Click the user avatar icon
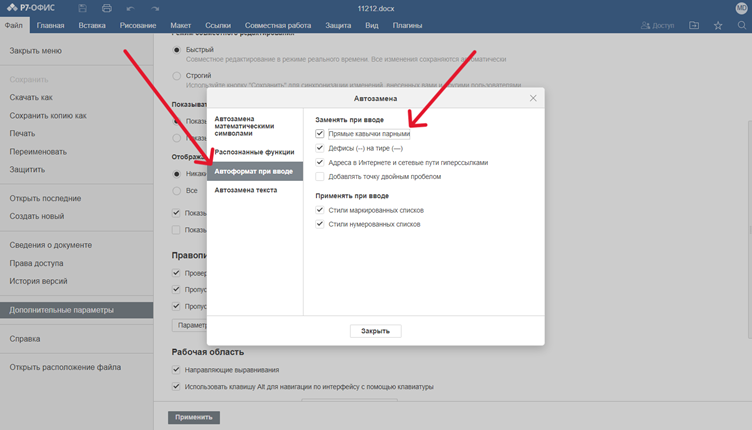This screenshot has height=430, width=752. (x=741, y=8)
